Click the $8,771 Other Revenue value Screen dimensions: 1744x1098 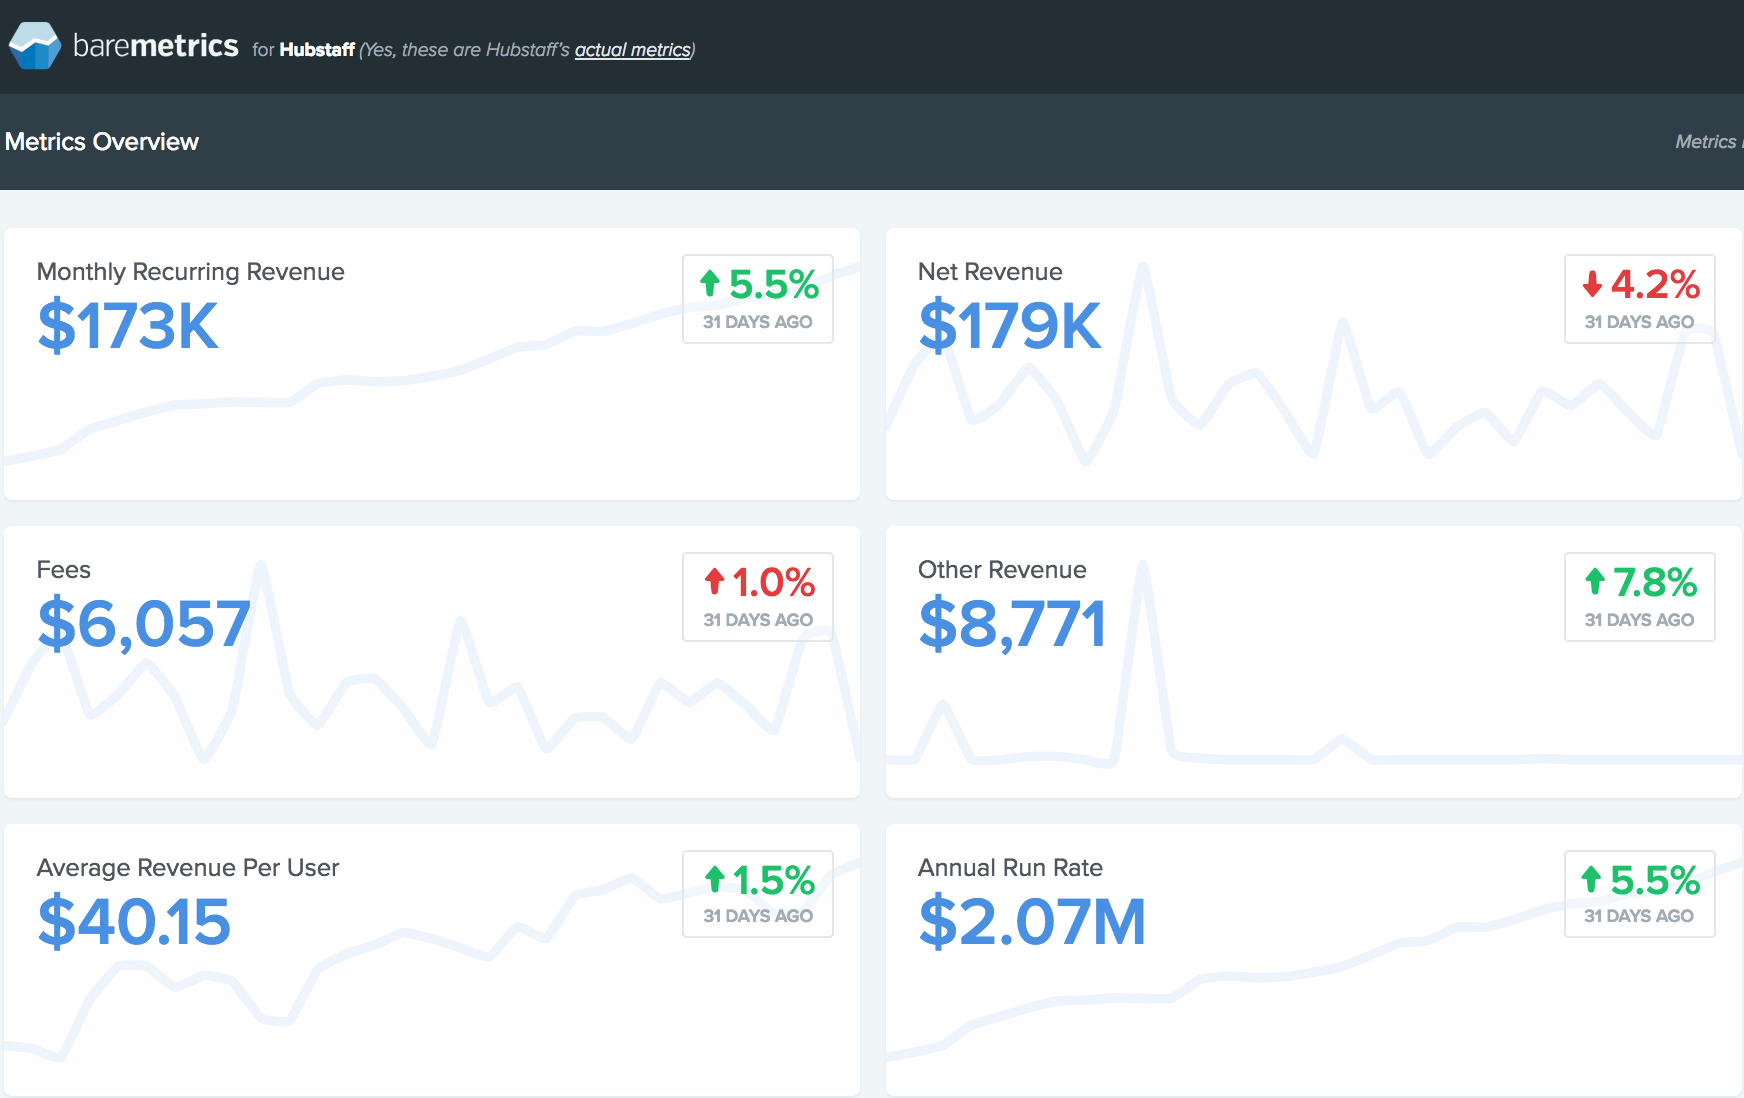[x=1012, y=624]
